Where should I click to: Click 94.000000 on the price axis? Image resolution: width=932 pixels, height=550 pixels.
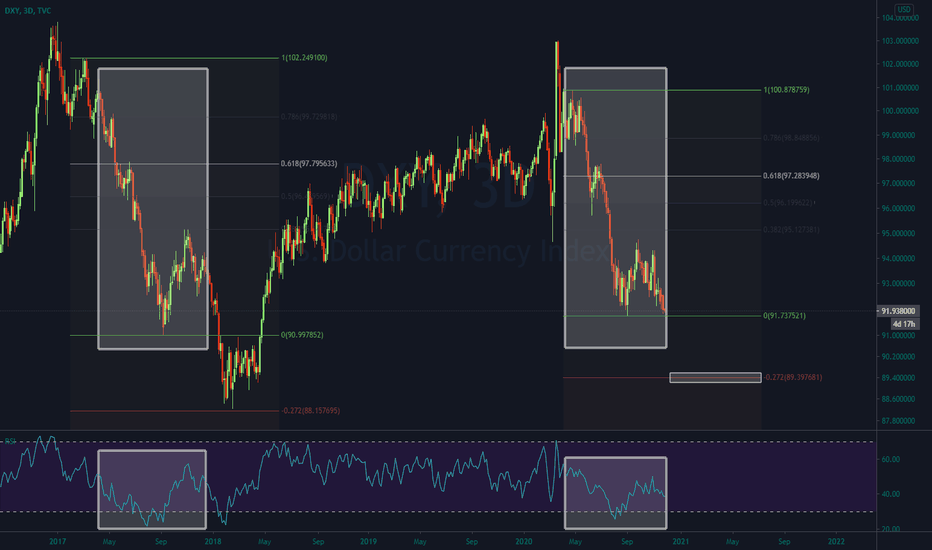[898, 259]
